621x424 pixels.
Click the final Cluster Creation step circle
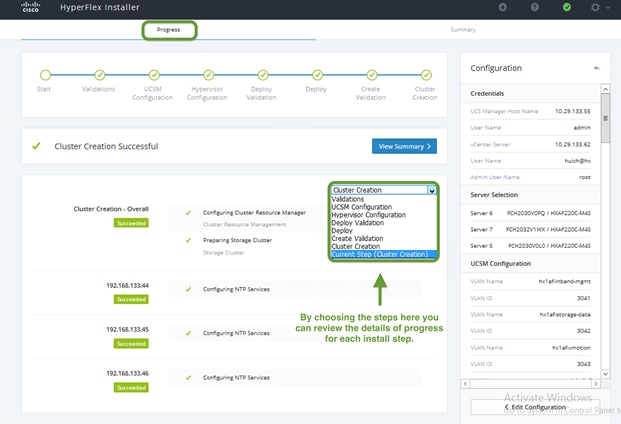pos(426,75)
